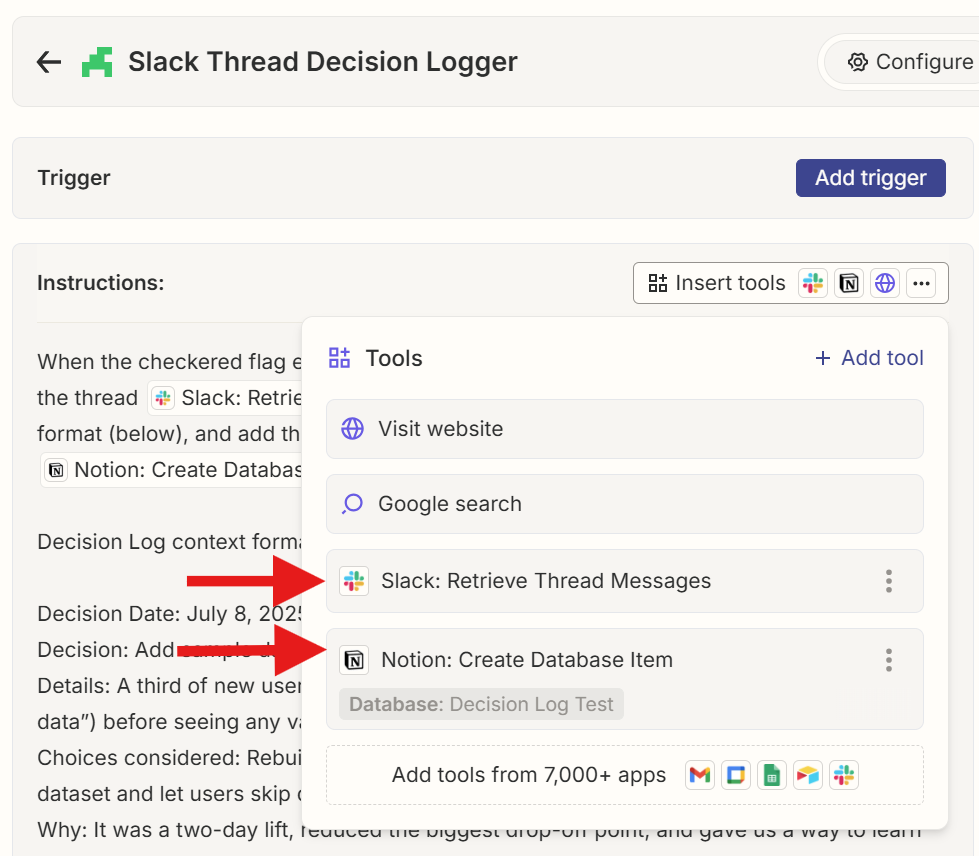Viewport: 979px width, 856px height.
Task: Click the Trigger section label
Action: (x=74, y=178)
